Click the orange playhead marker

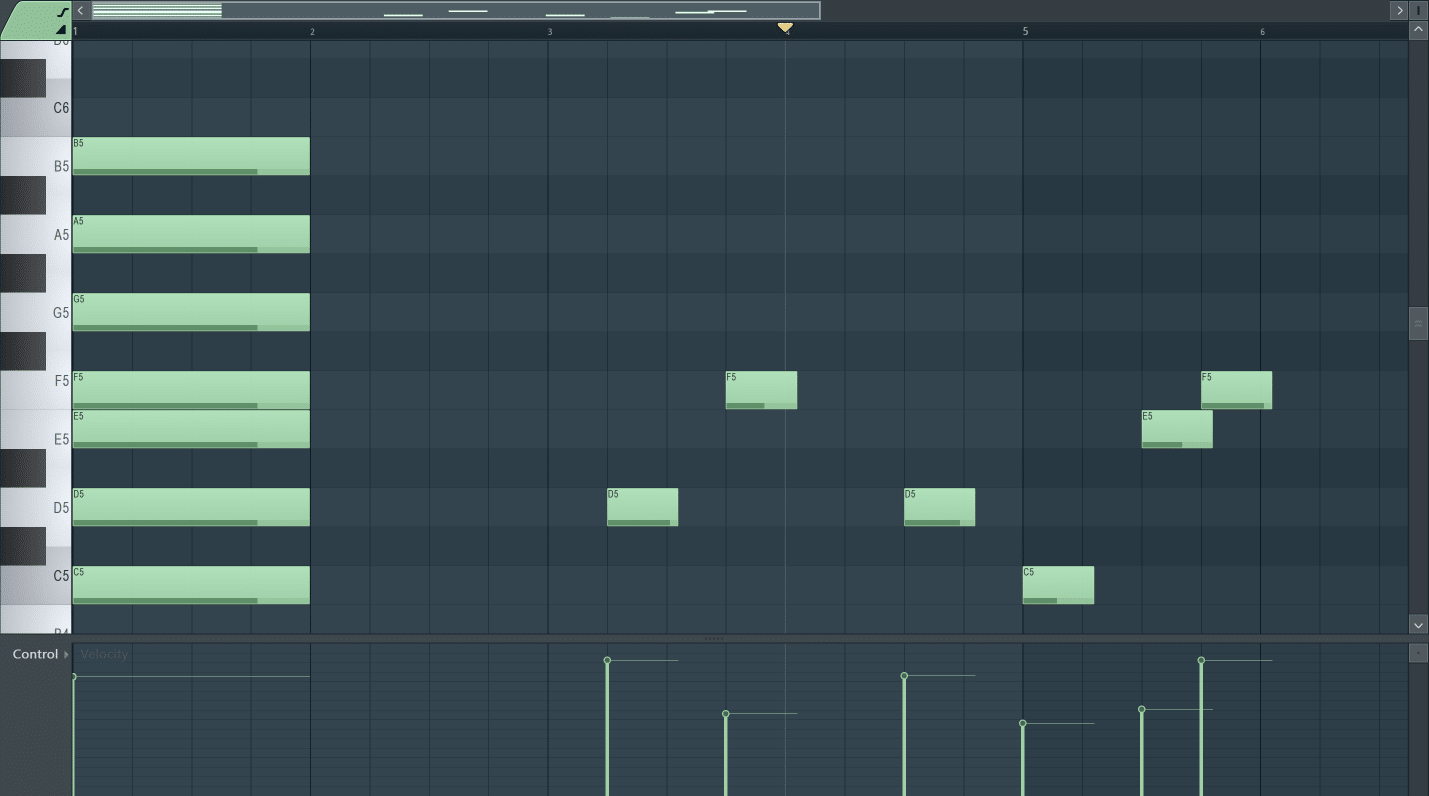pyautogui.click(x=786, y=28)
